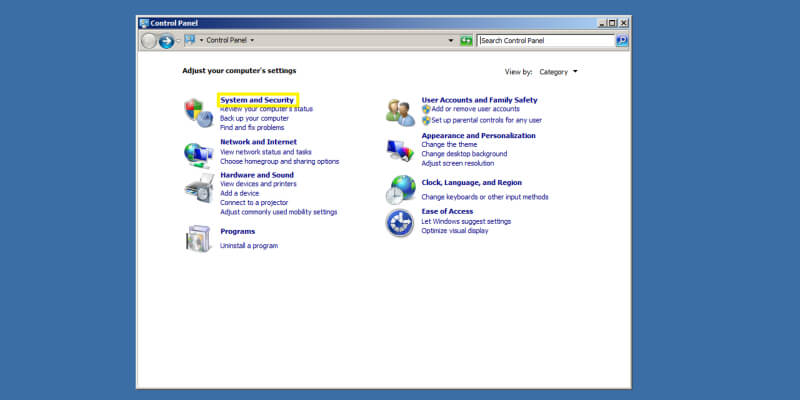The width and height of the screenshot is (800, 400).
Task: Click the shield beside Add or remove user accounts
Action: (426, 109)
